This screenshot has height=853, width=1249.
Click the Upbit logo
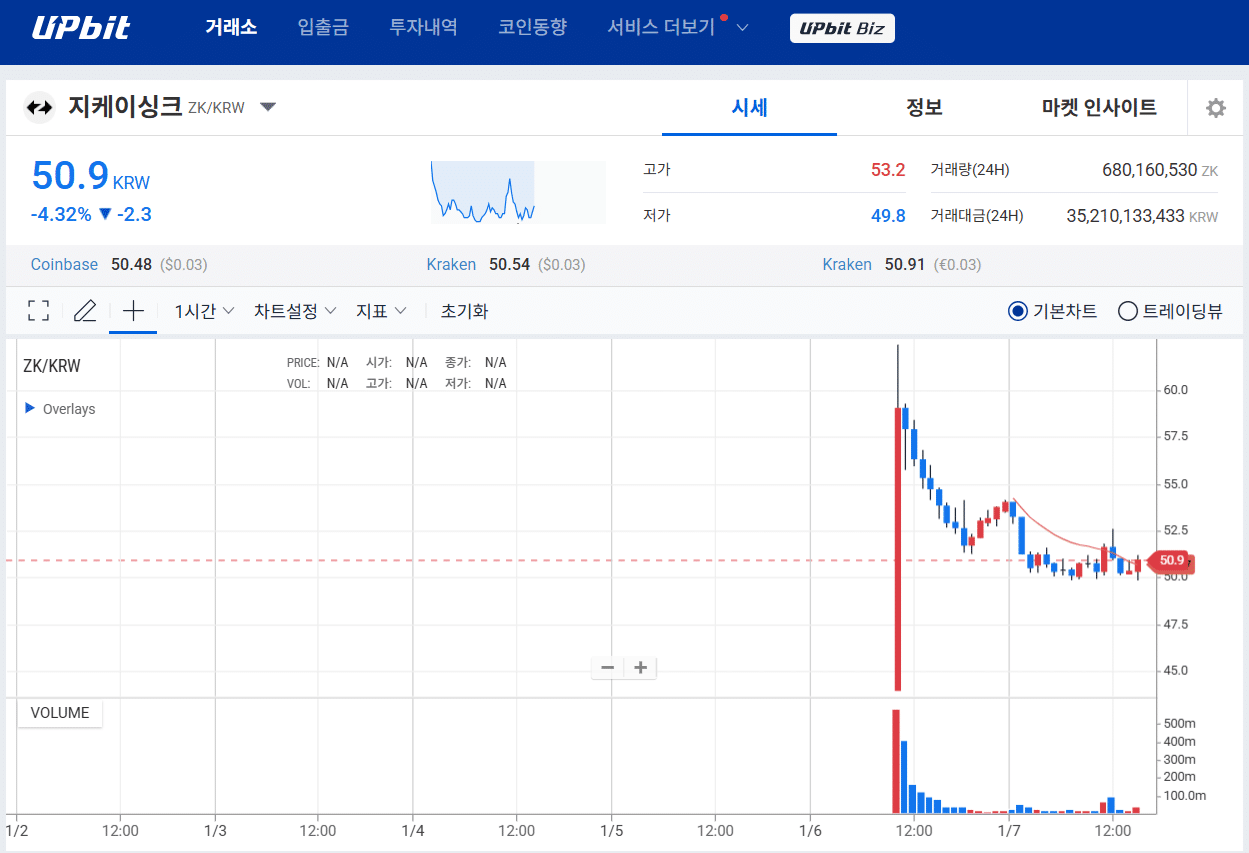tap(79, 29)
